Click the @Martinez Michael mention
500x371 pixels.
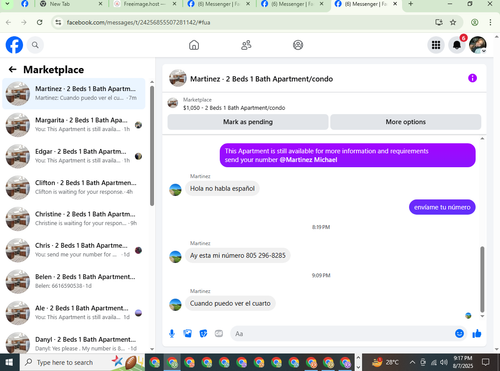coord(308,160)
